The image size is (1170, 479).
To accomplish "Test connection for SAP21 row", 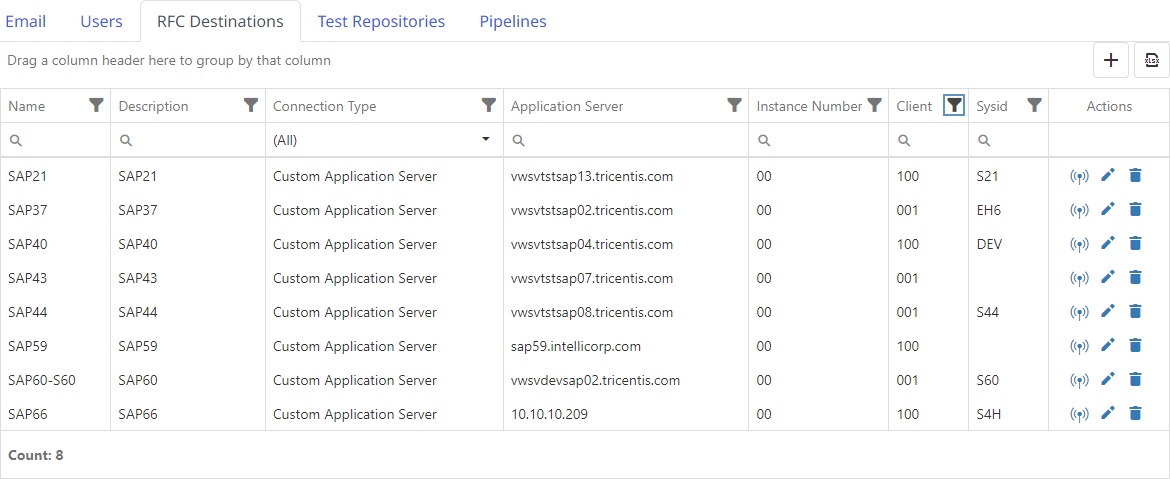I will coord(1079,176).
